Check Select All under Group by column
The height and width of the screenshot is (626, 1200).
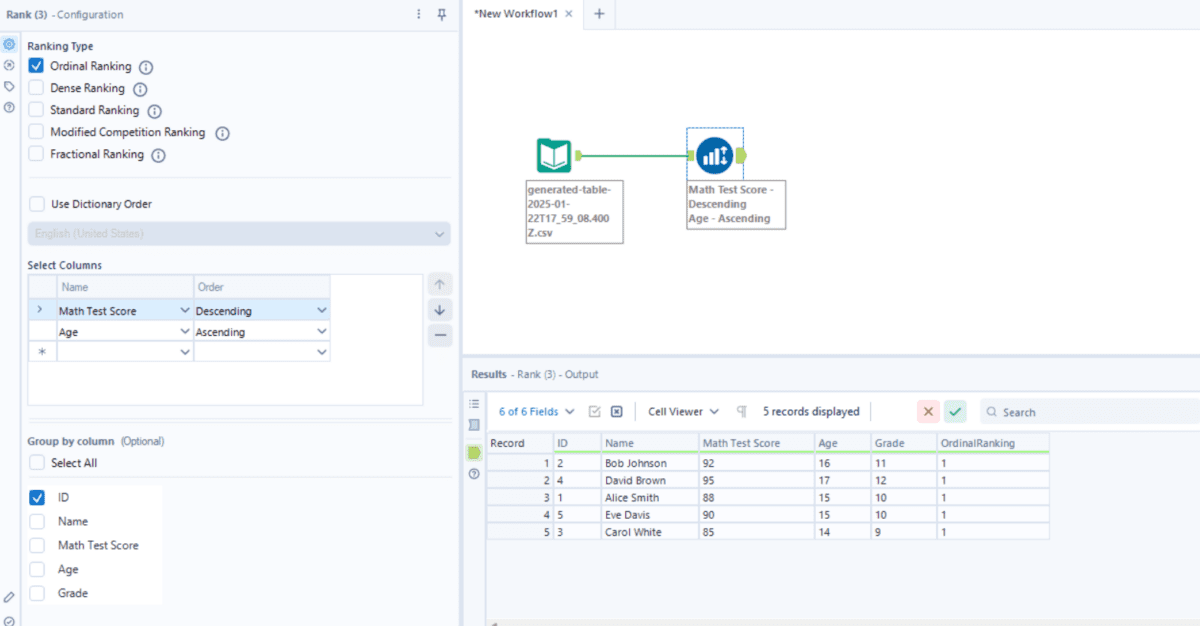pyautogui.click(x=37, y=463)
